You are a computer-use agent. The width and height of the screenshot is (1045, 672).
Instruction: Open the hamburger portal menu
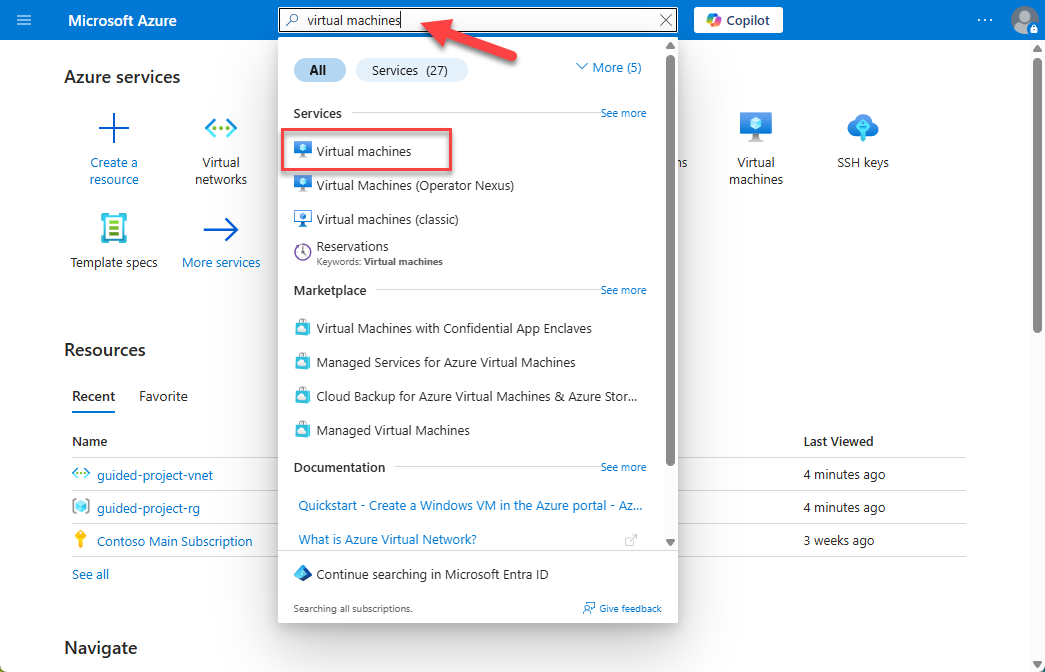coord(24,20)
